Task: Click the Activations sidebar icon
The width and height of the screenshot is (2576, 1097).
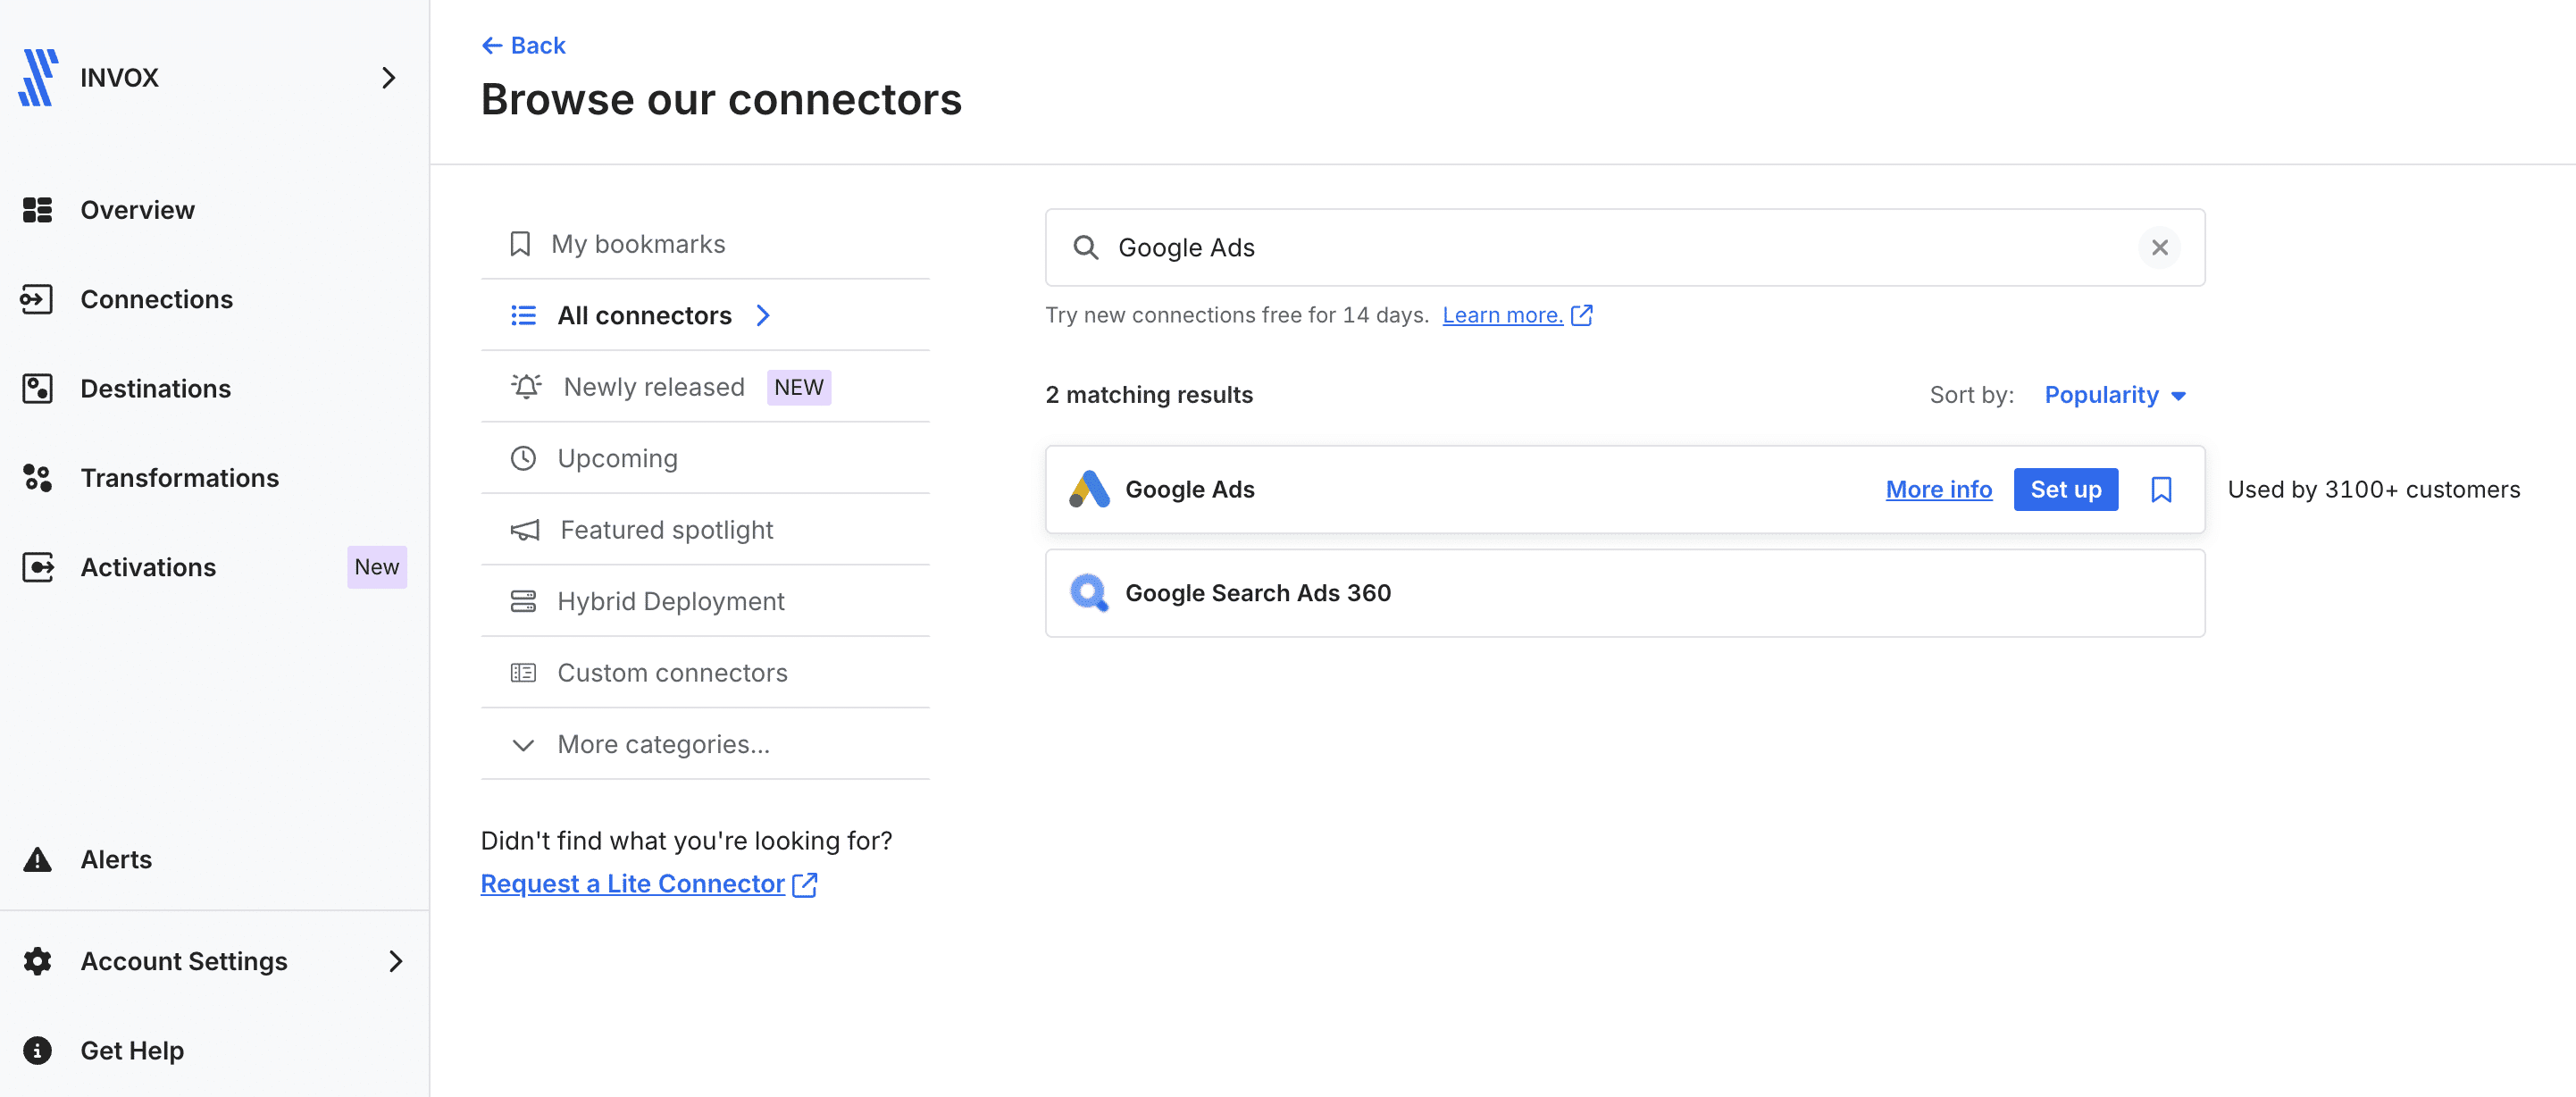Action: [x=37, y=567]
